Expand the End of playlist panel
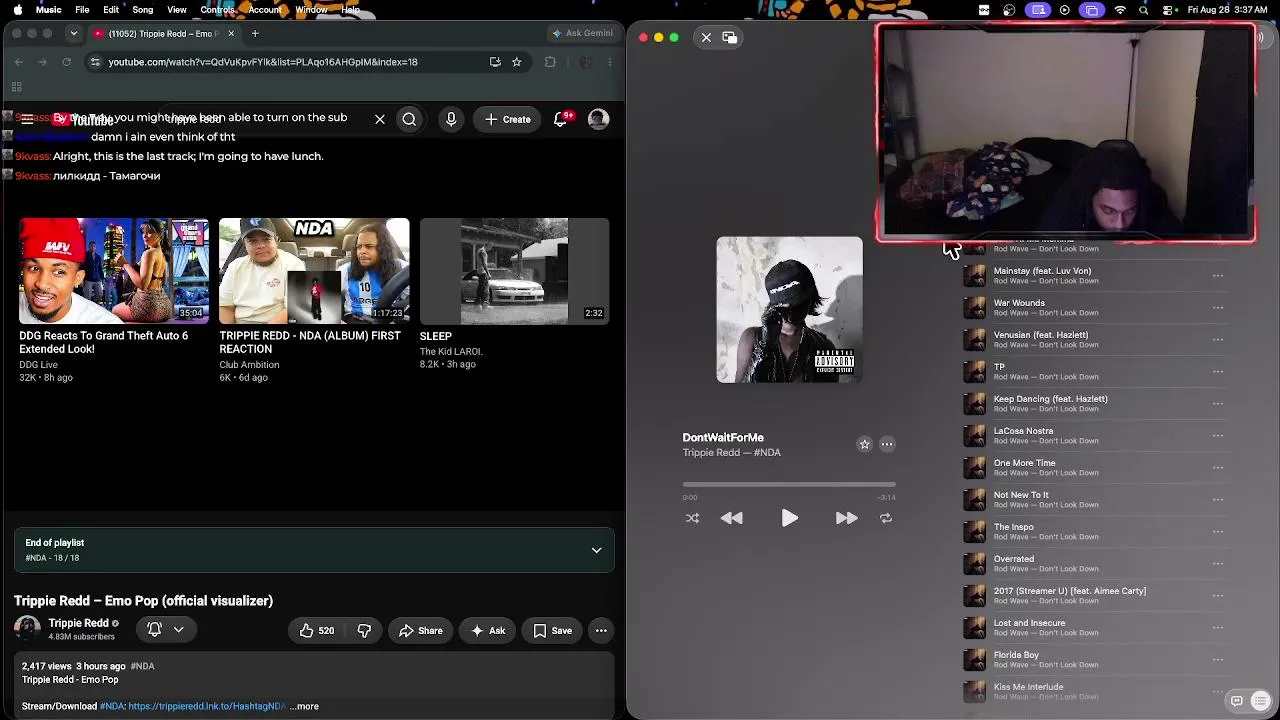This screenshot has height=720, width=1280. [596, 550]
